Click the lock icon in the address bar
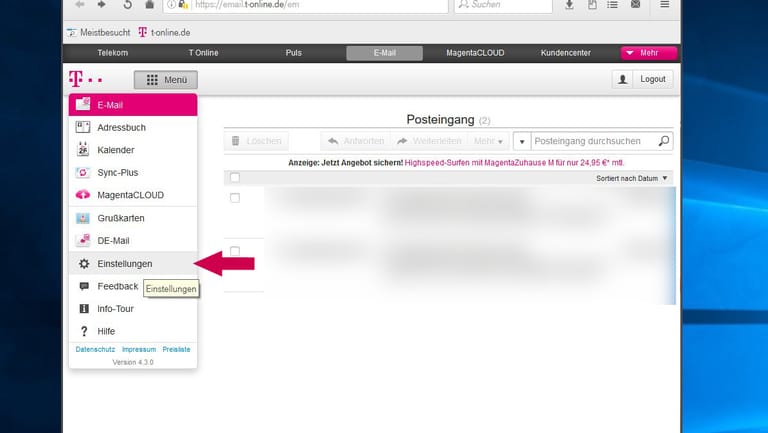The image size is (768, 433). pyautogui.click(x=183, y=4)
